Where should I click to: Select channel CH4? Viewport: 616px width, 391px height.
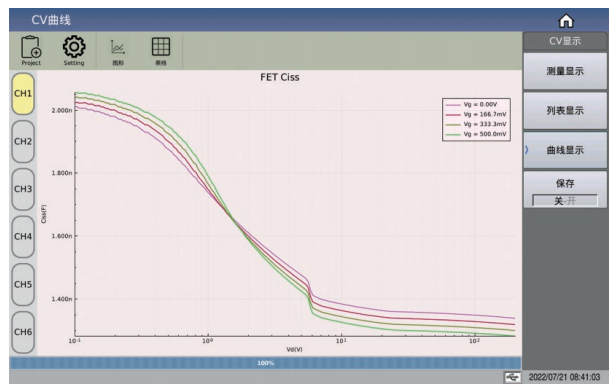click(23, 237)
